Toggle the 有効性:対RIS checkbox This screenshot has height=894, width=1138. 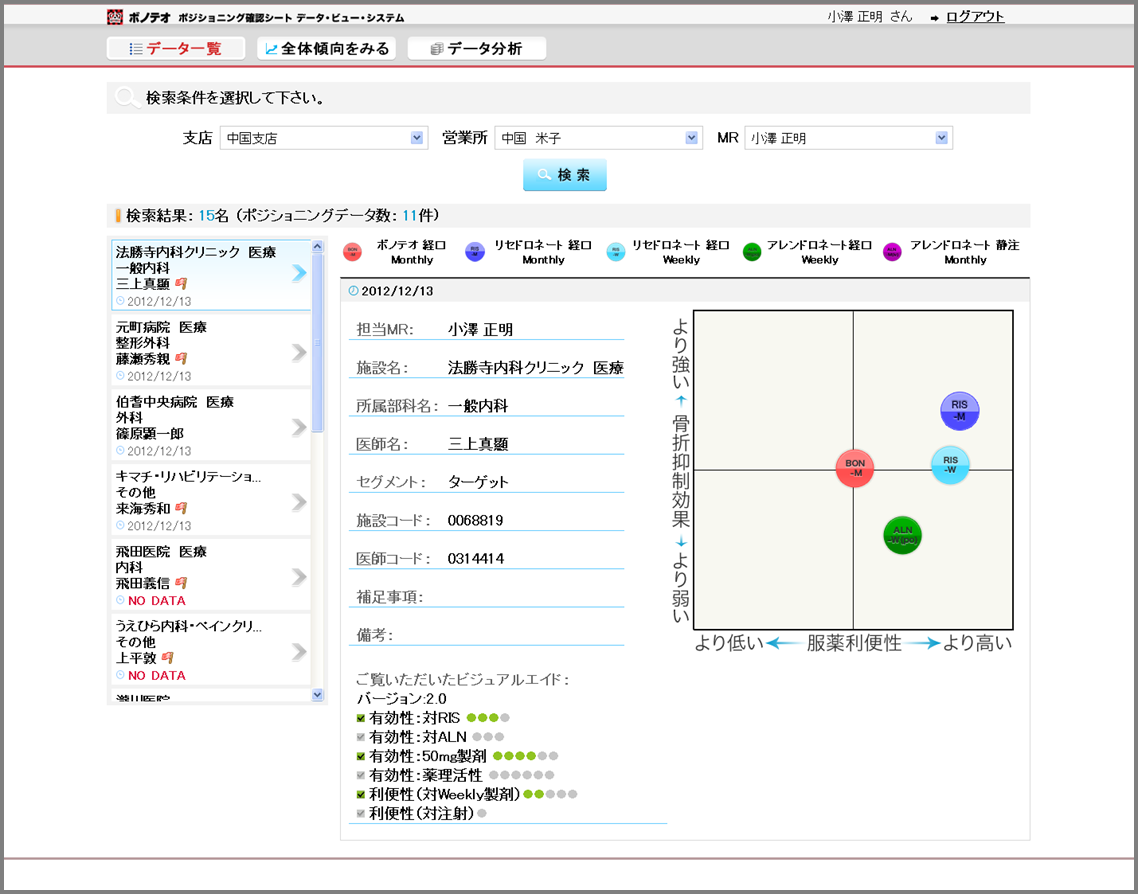point(361,718)
